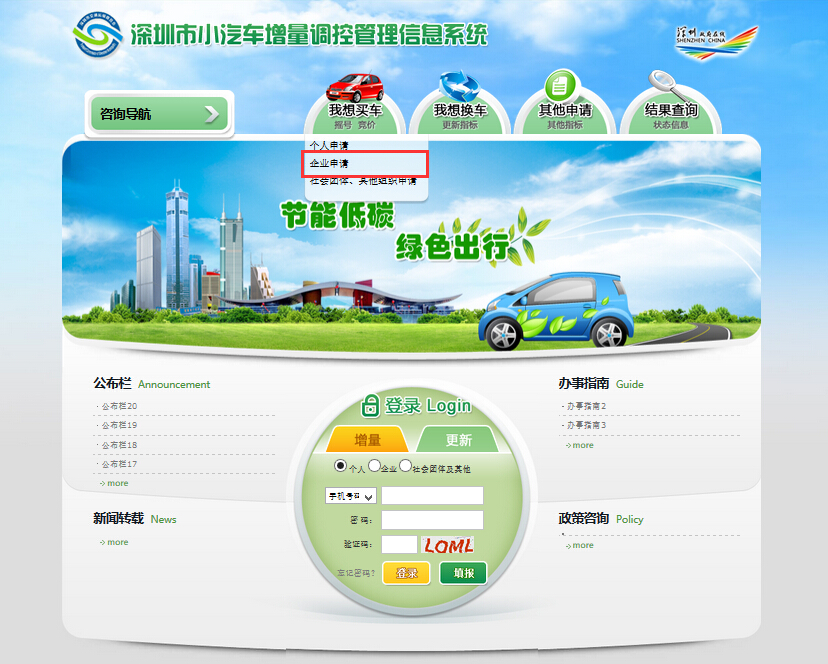Choose 企业申请 from the dropdown menu
The height and width of the screenshot is (664, 828).
click(330, 163)
